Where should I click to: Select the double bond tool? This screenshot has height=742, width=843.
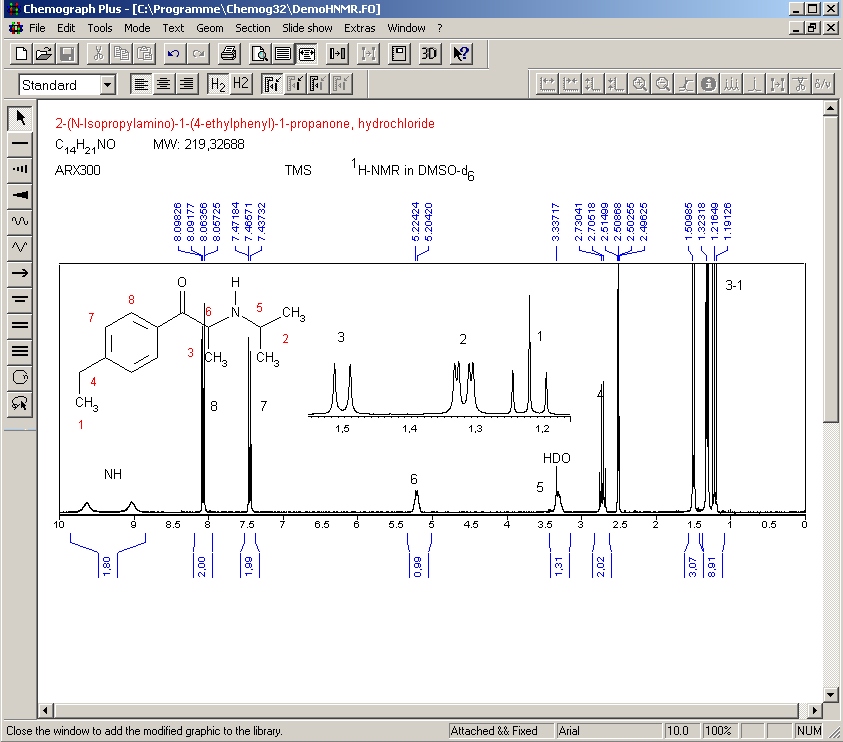click(20, 325)
